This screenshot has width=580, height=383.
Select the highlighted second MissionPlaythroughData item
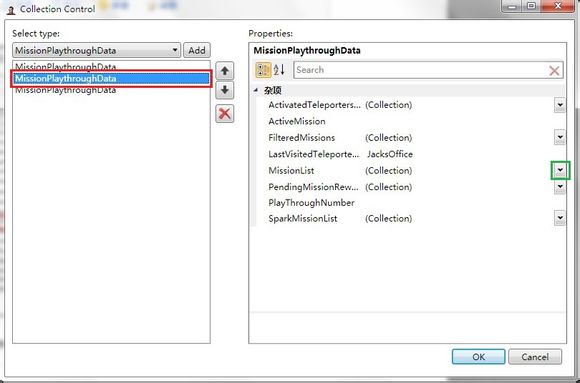tap(111, 78)
